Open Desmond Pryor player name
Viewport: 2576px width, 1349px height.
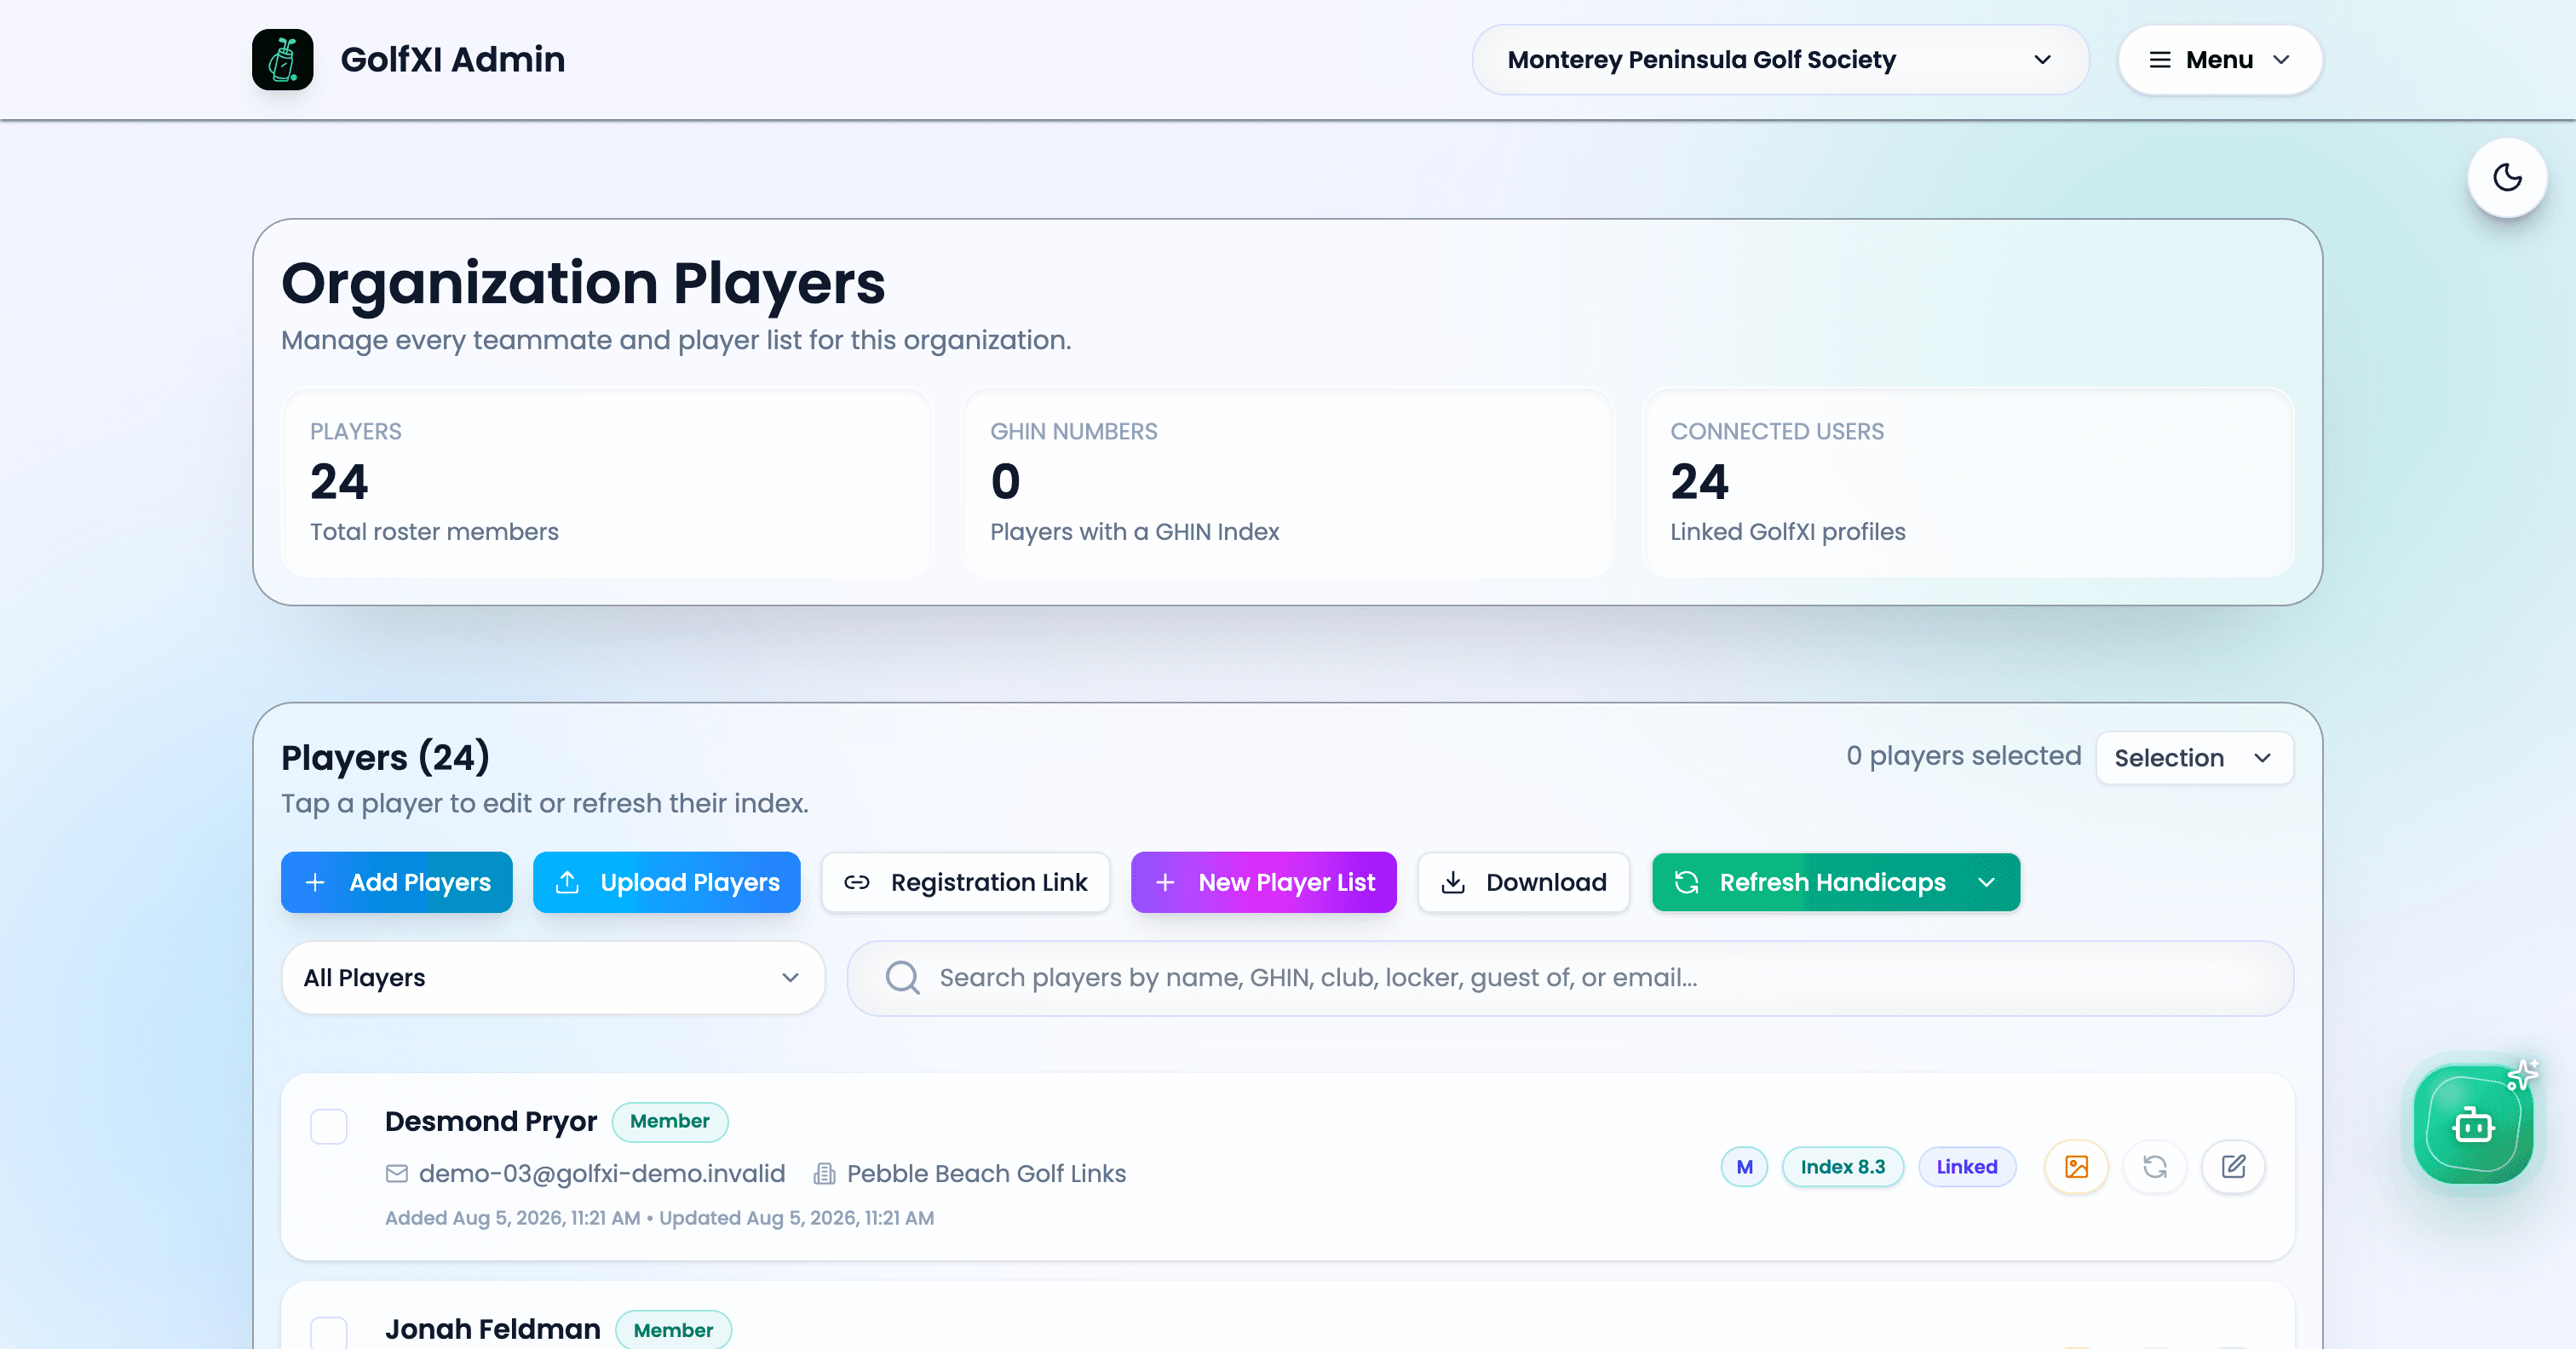490,1121
